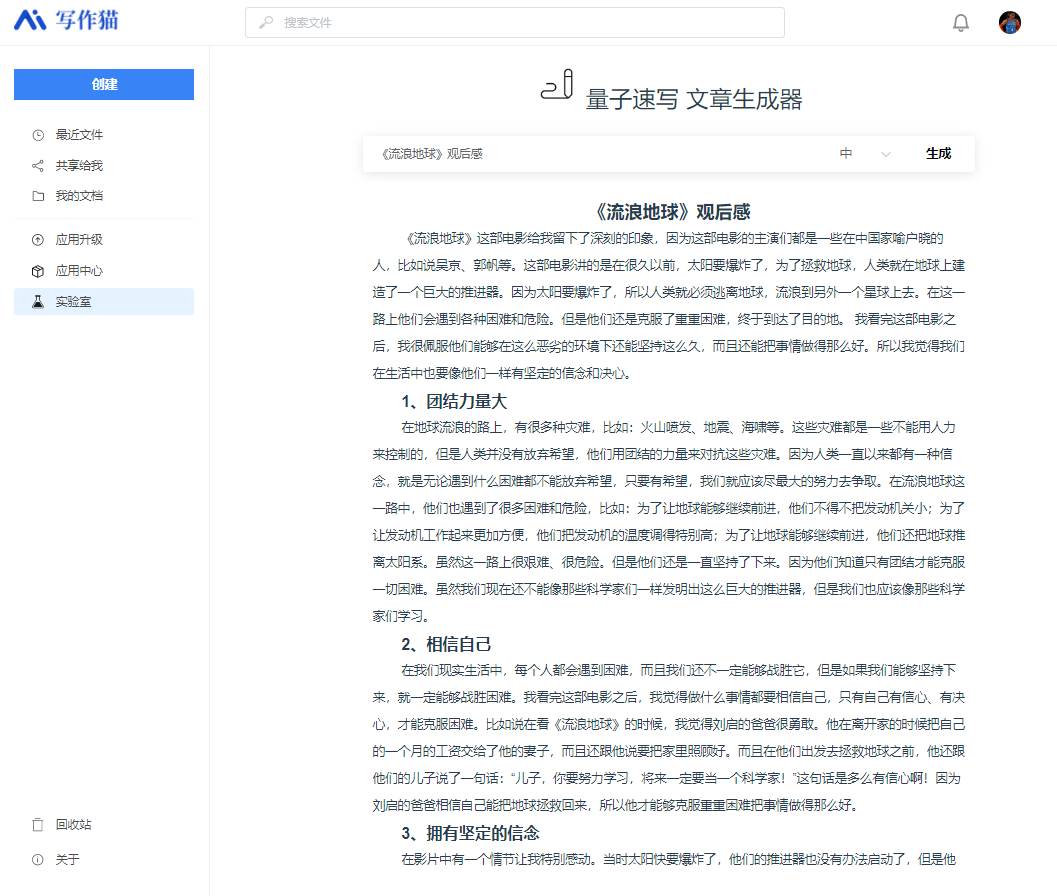Click the cube icon for 应用中心
Viewport: 1057px width, 896px height.
click(x=38, y=271)
